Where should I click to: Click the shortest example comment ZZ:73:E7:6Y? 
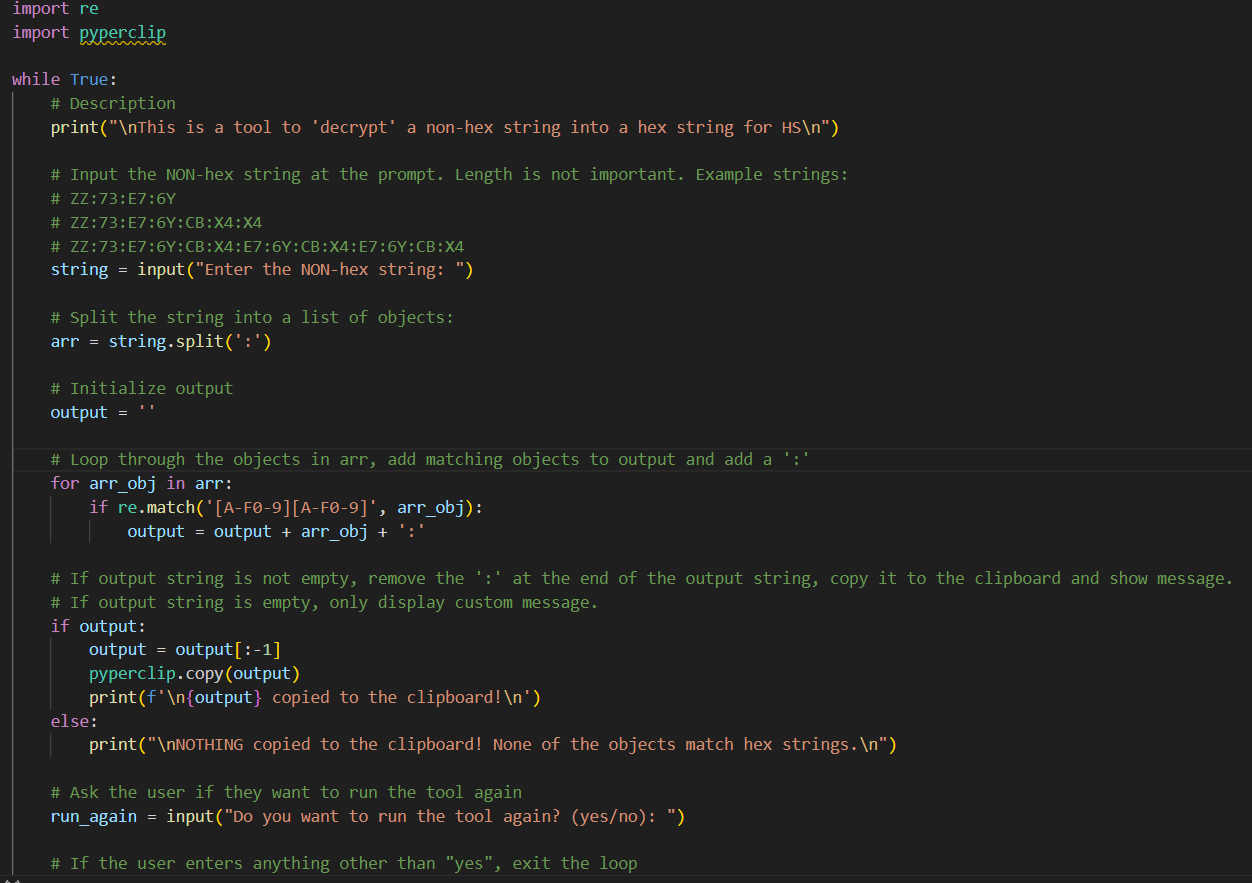[x=113, y=198]
